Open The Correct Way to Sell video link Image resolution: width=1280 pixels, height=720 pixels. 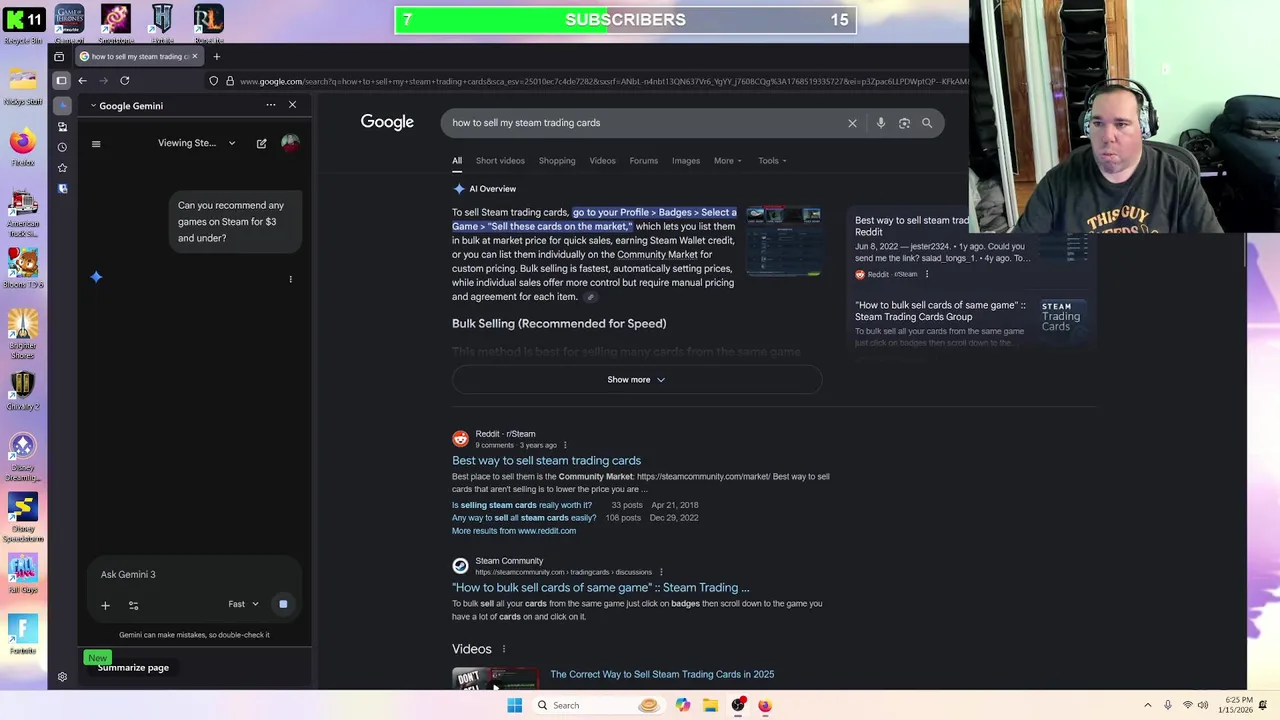(662, 674)
